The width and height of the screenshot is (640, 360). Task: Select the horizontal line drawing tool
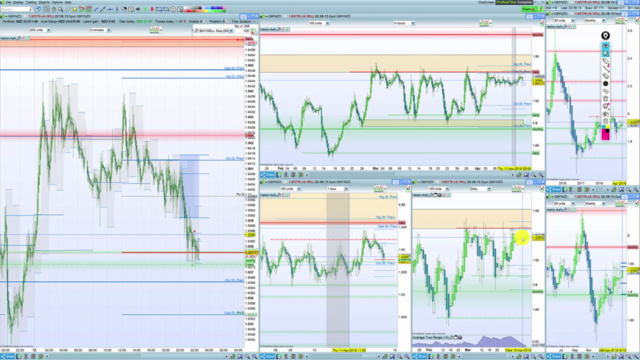click(x=110, y=9)
